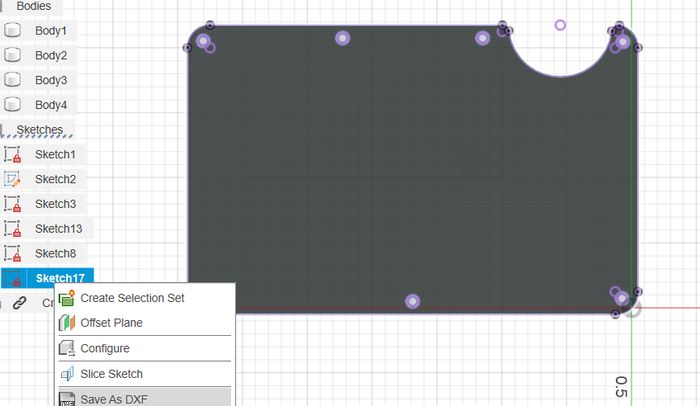Click the highlighted Sketch17 item
Viewport: 700px width, 406px height.
pos(60,279)
